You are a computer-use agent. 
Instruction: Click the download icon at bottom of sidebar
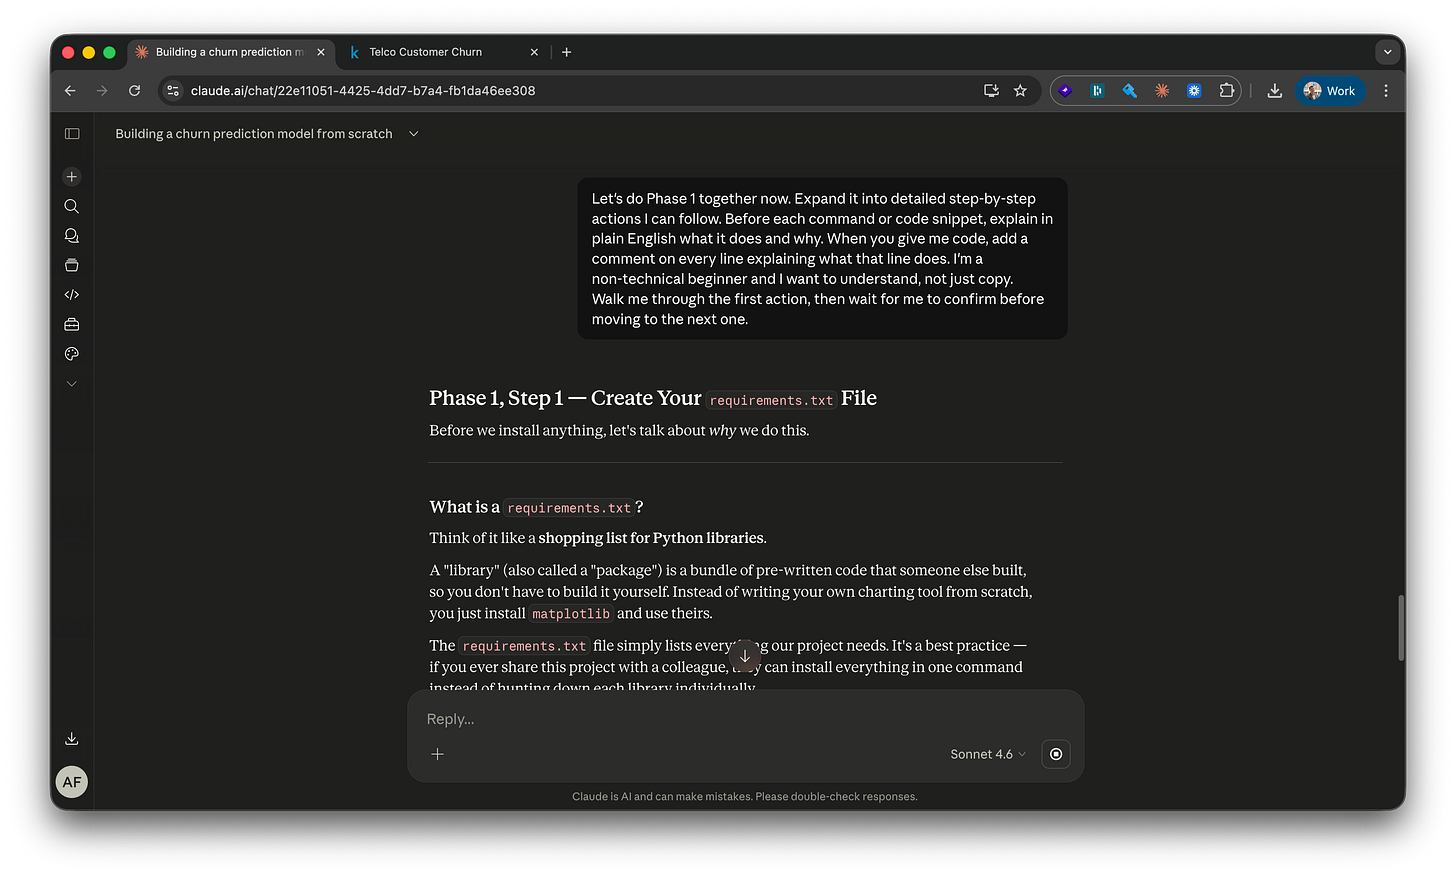(x=71, y=738)
